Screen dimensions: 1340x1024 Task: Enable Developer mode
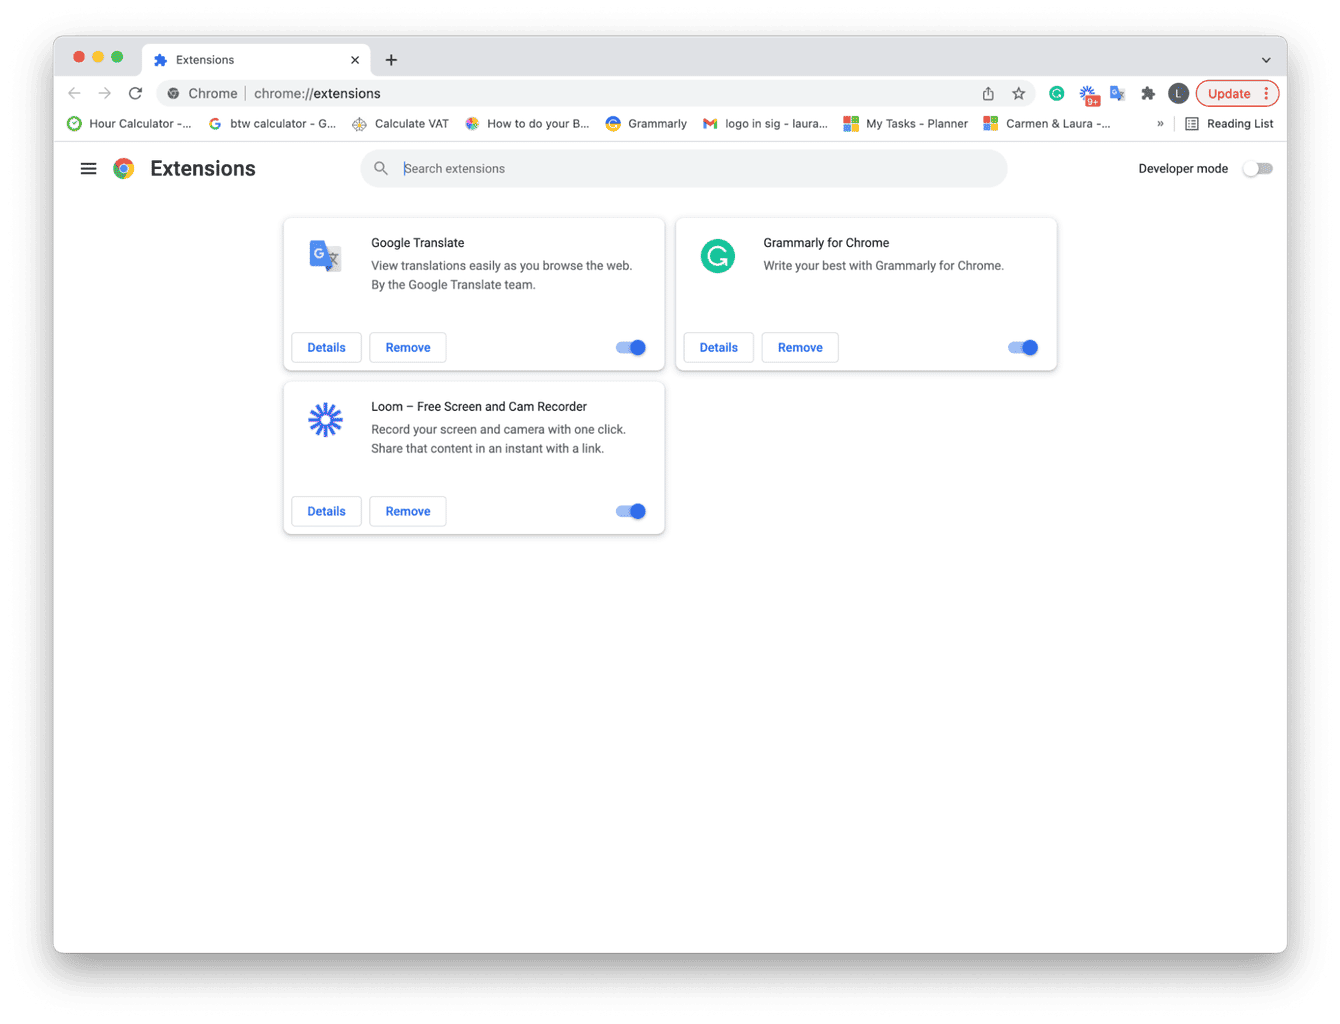coord(1257,168)
